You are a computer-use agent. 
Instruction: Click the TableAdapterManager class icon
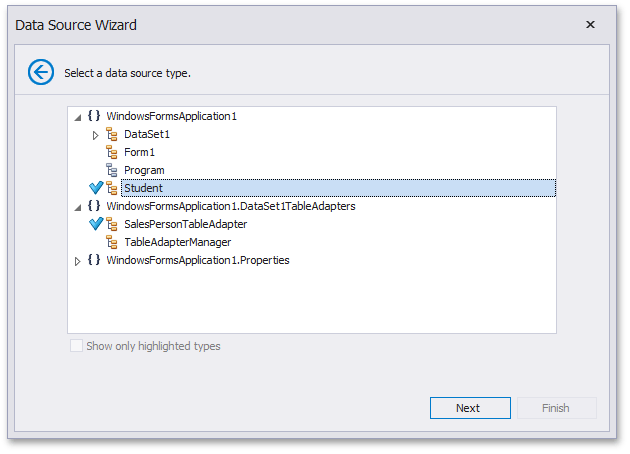coord(112,242)
